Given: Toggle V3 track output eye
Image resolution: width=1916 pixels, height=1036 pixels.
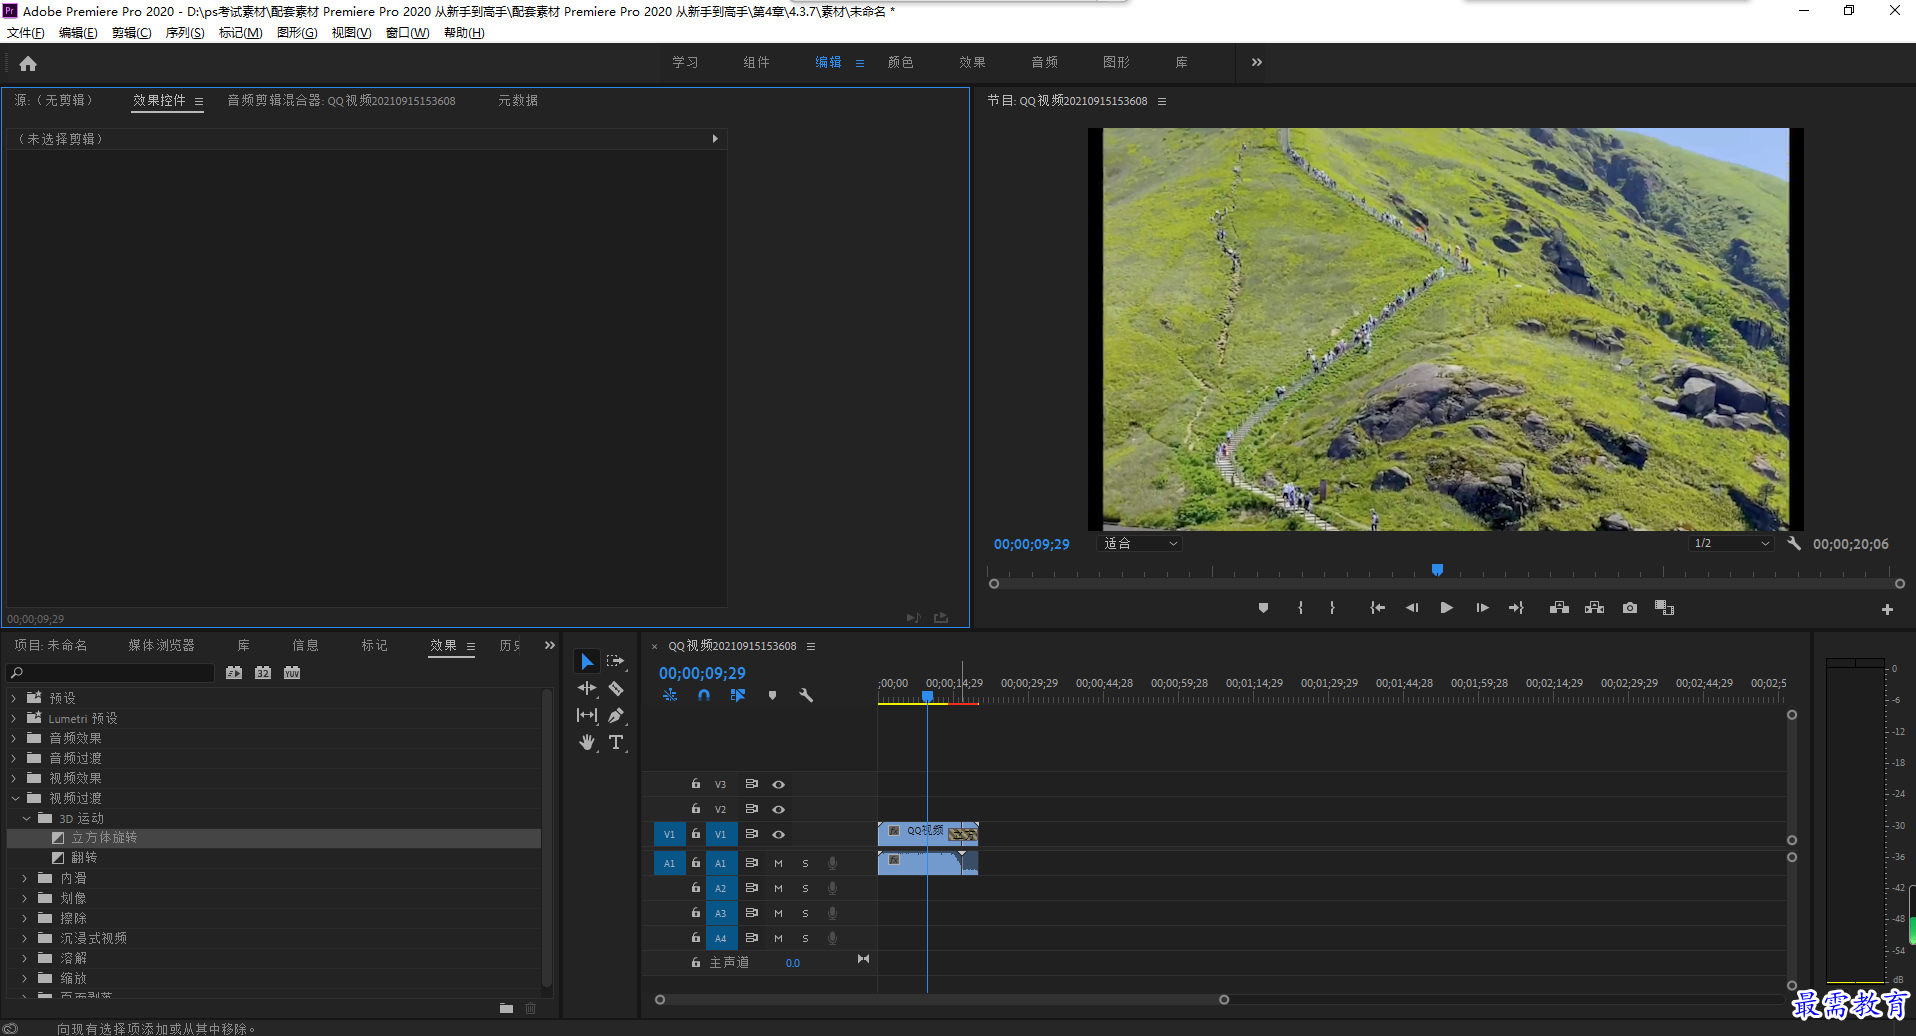Looking at the screenshot, I should pos(778,785).
